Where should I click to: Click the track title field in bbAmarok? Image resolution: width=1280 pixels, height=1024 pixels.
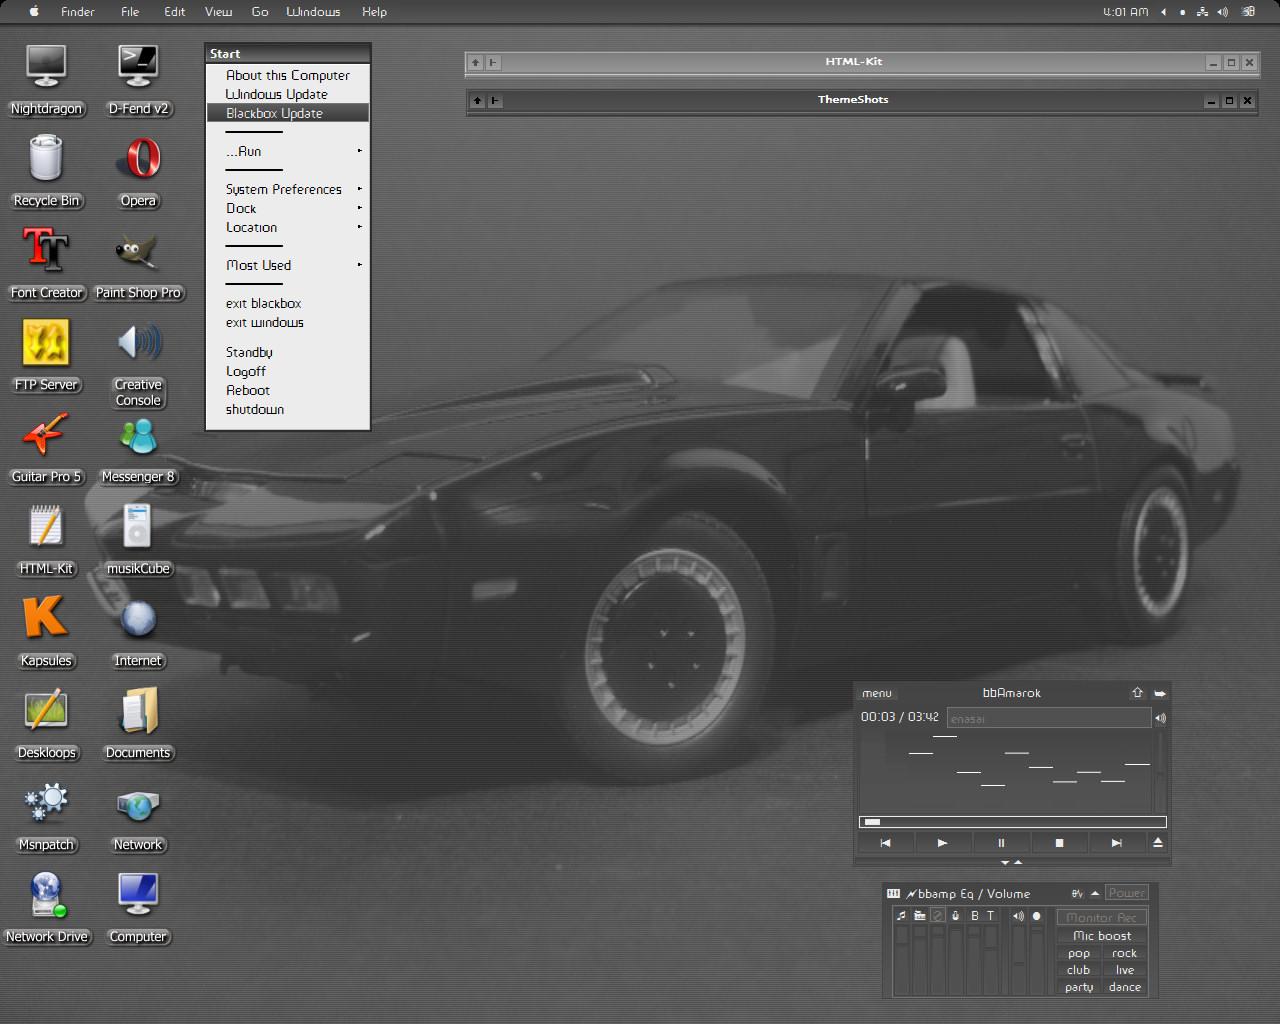coord(1048,718)
